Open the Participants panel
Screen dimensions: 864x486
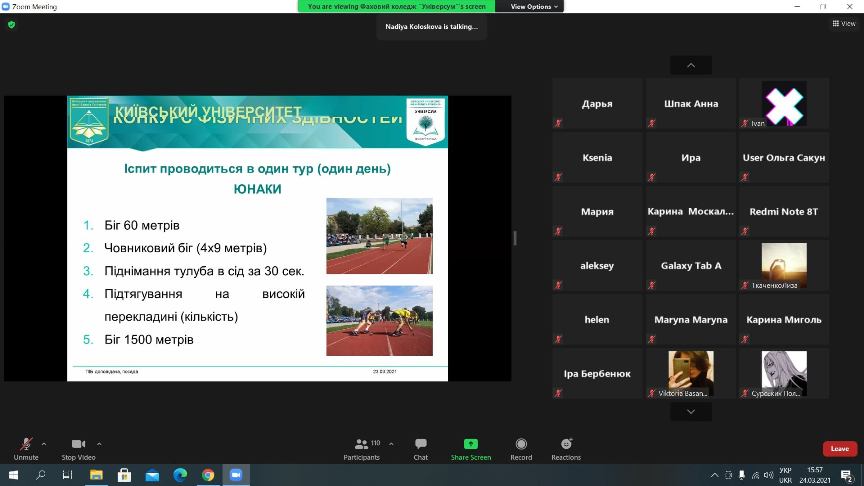pyautogui.click(x=361, y=448)
